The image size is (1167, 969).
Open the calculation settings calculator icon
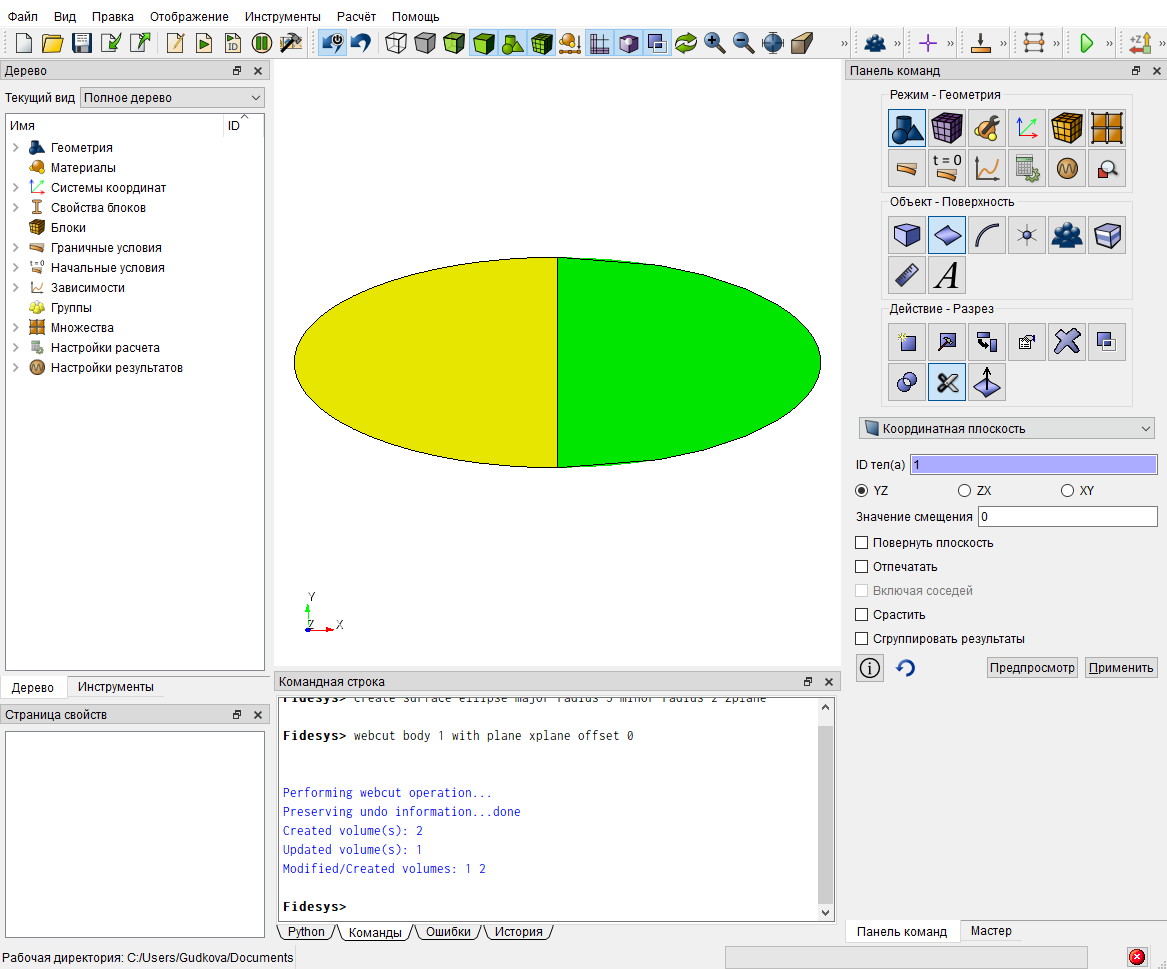[1027, 168]
